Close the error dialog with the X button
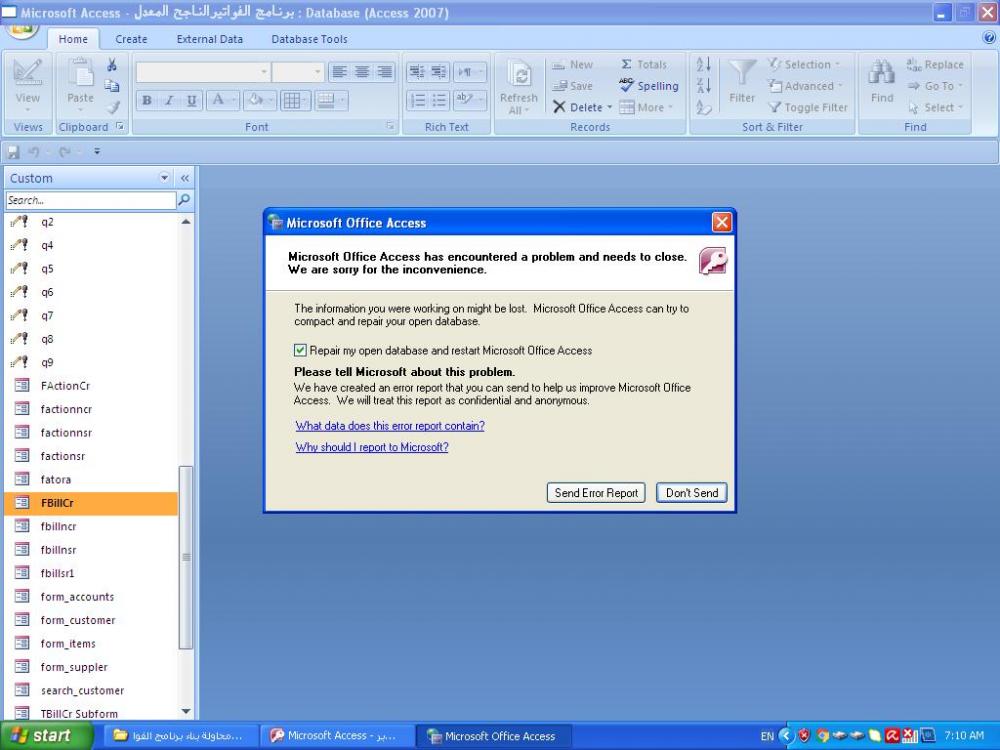 pos(721,223)
